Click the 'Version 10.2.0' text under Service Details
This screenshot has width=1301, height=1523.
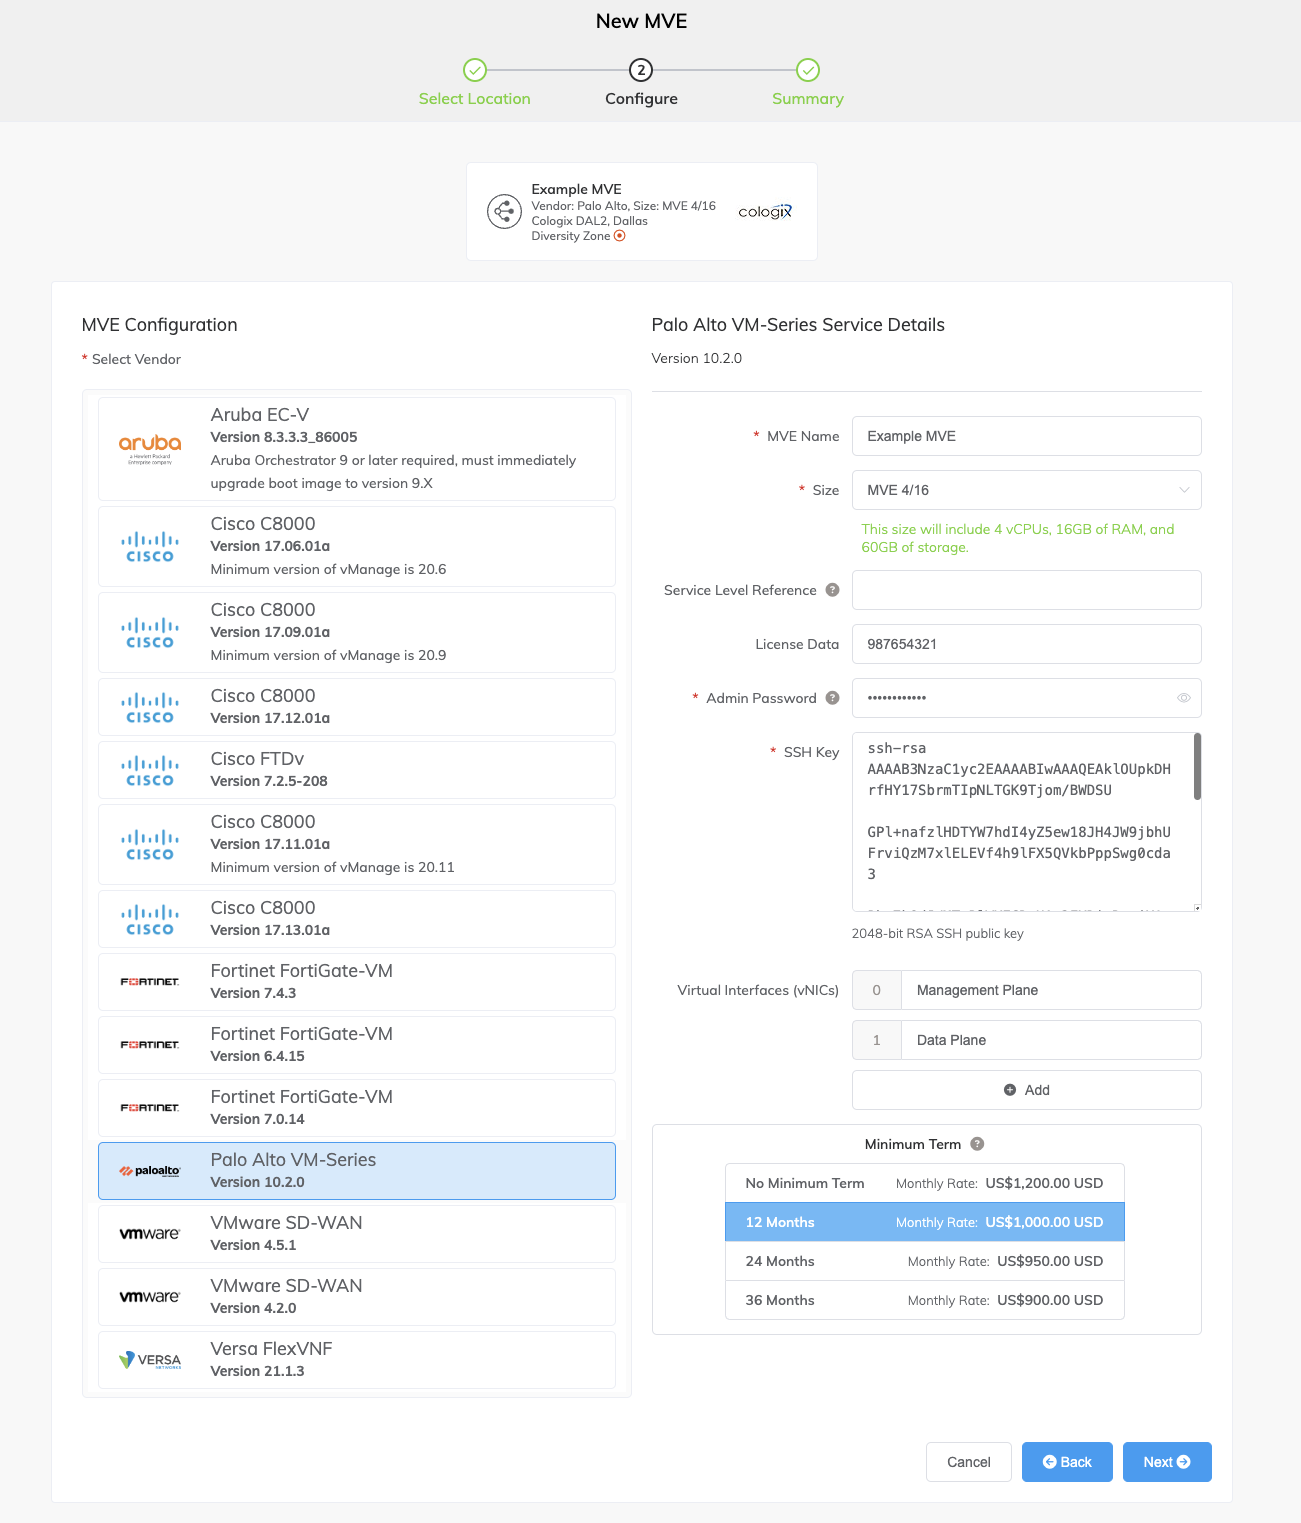pos(697,358)
